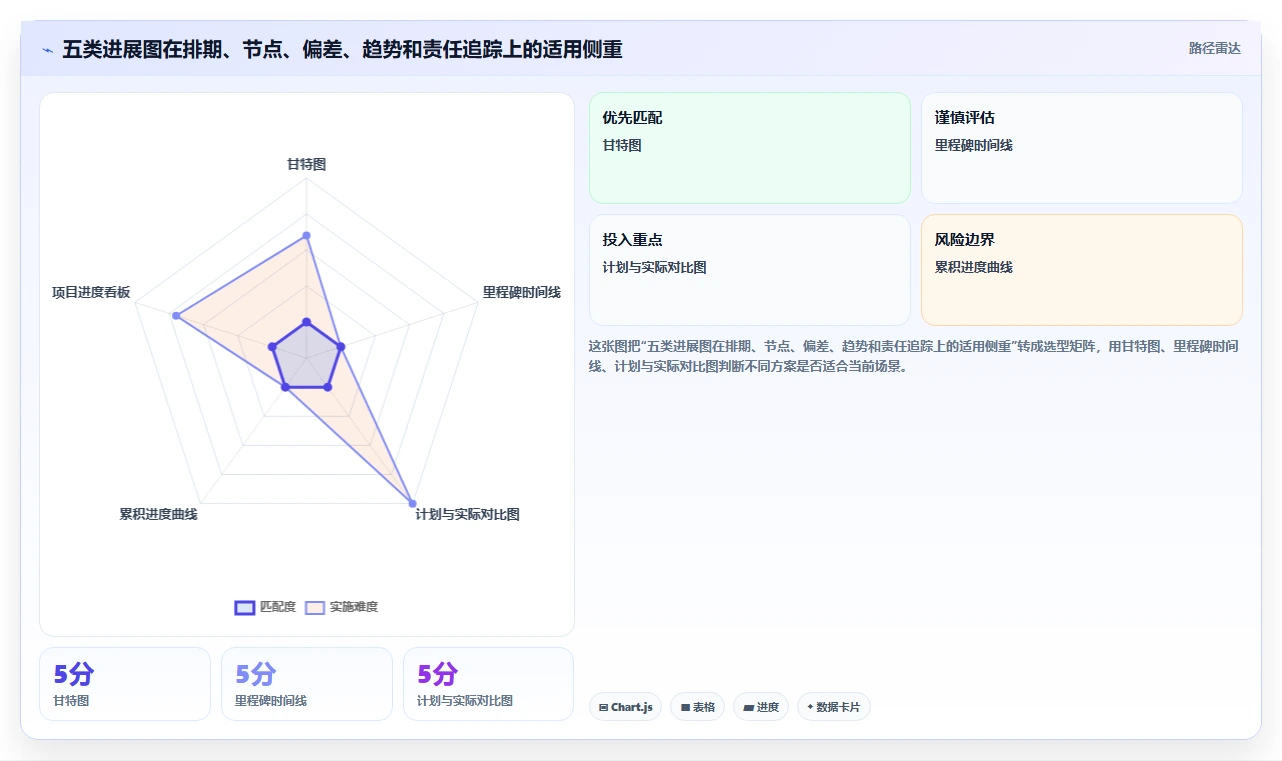1282x761 pixels.
Task: Open the 风险边界 card
Action: point(1082,270)
